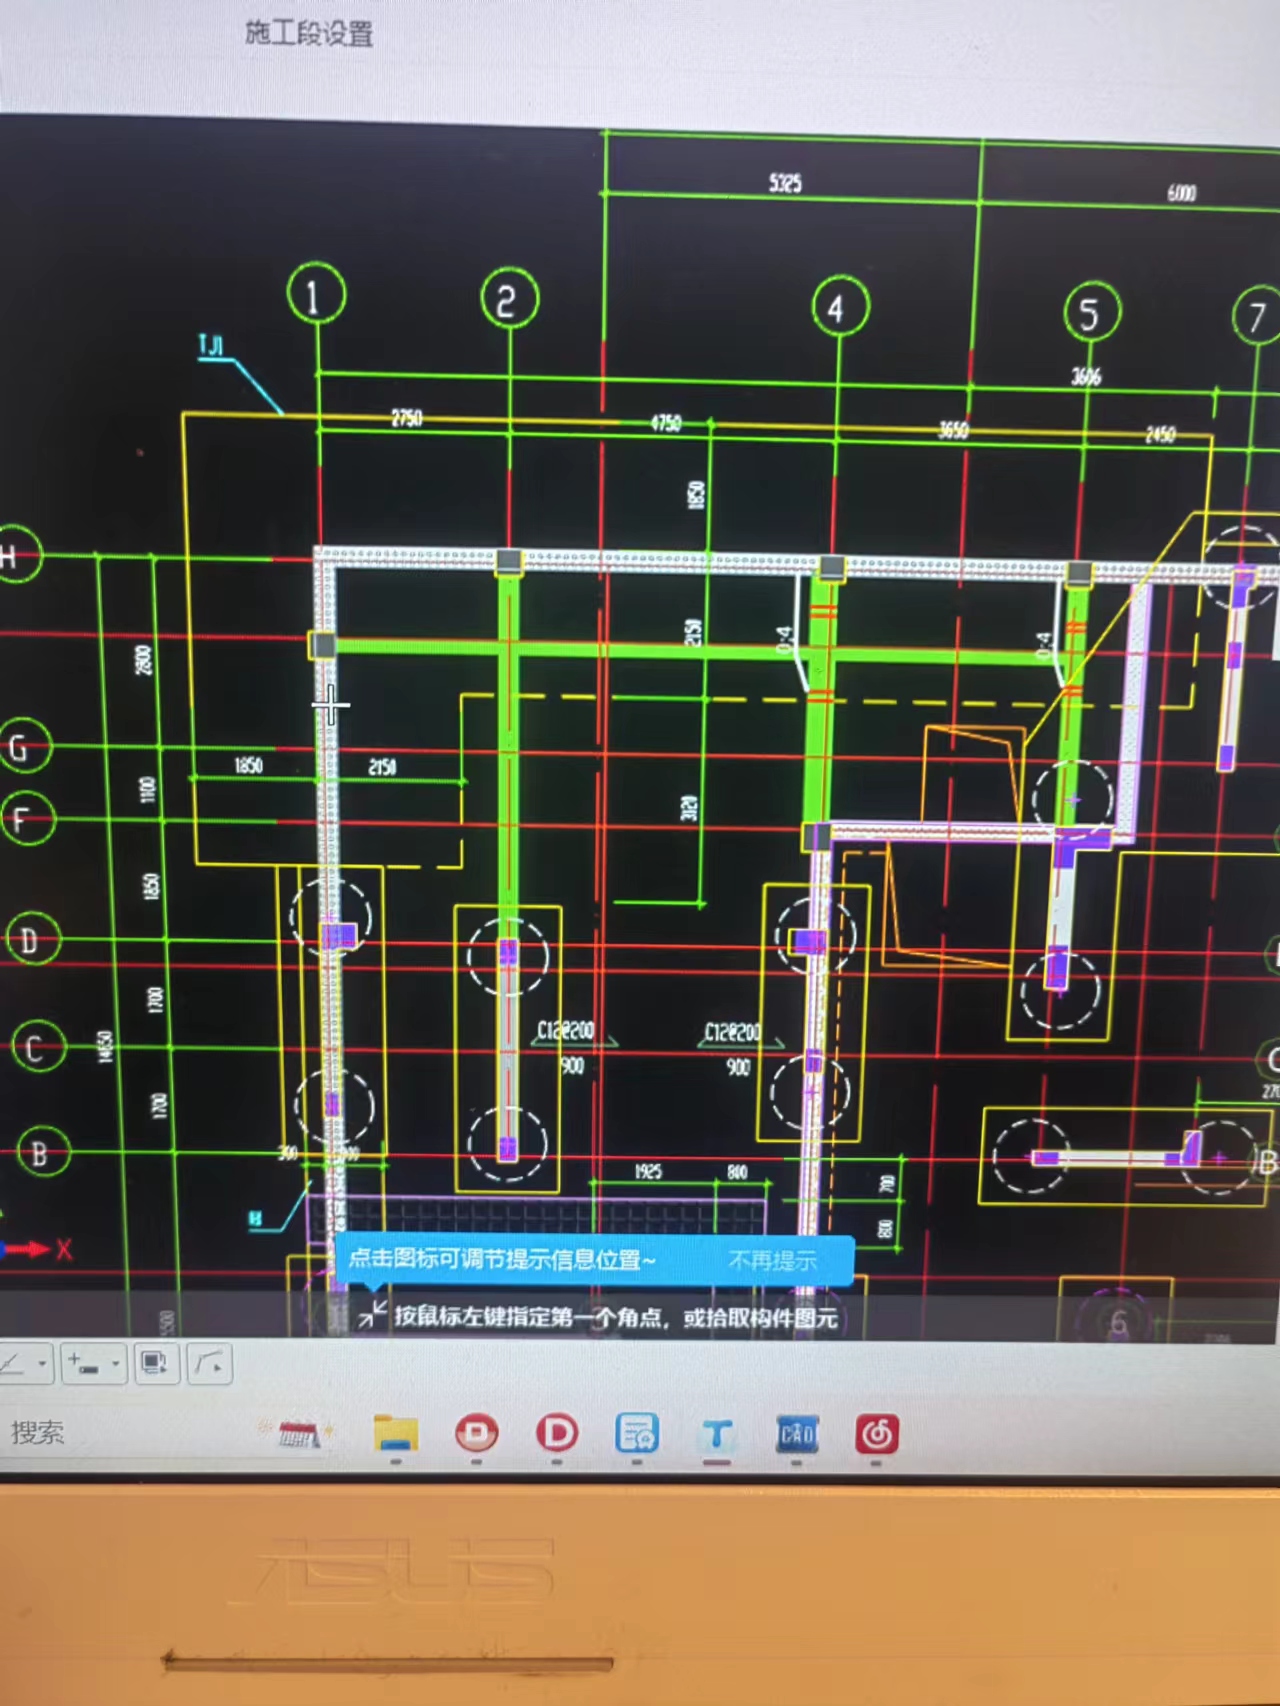The image size is (1280, 1706).
Task: Click the 6000 dimension text
Action: coord(1182,192)
